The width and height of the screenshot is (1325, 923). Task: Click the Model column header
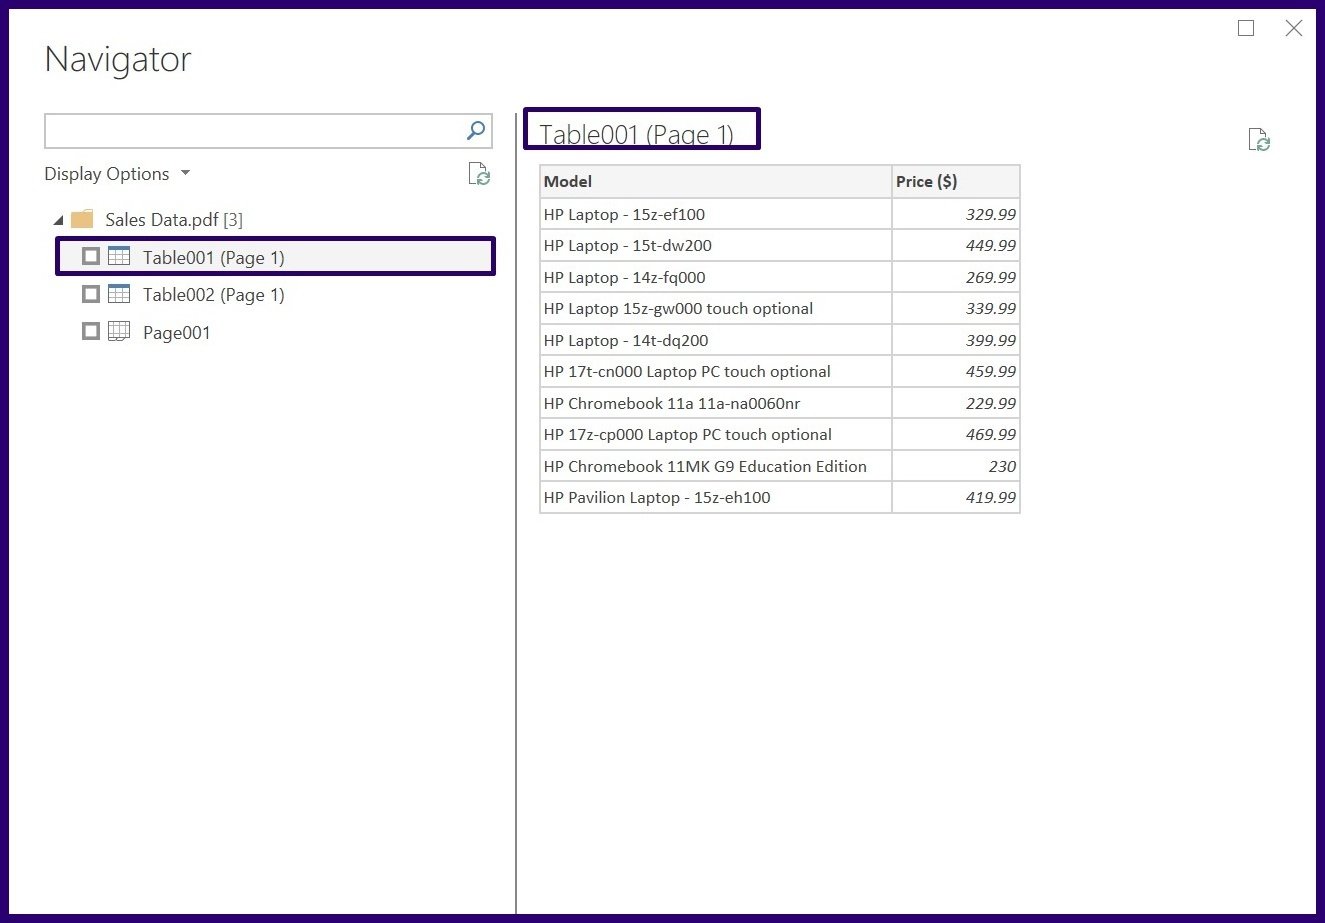point(714,182)
